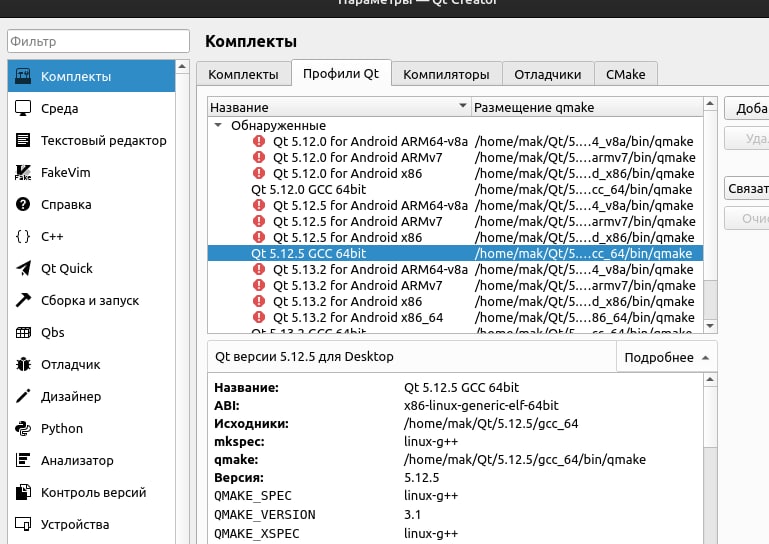Open Отладчик bug icon
This screenshot has width=769, height=544.
[23, 364]
